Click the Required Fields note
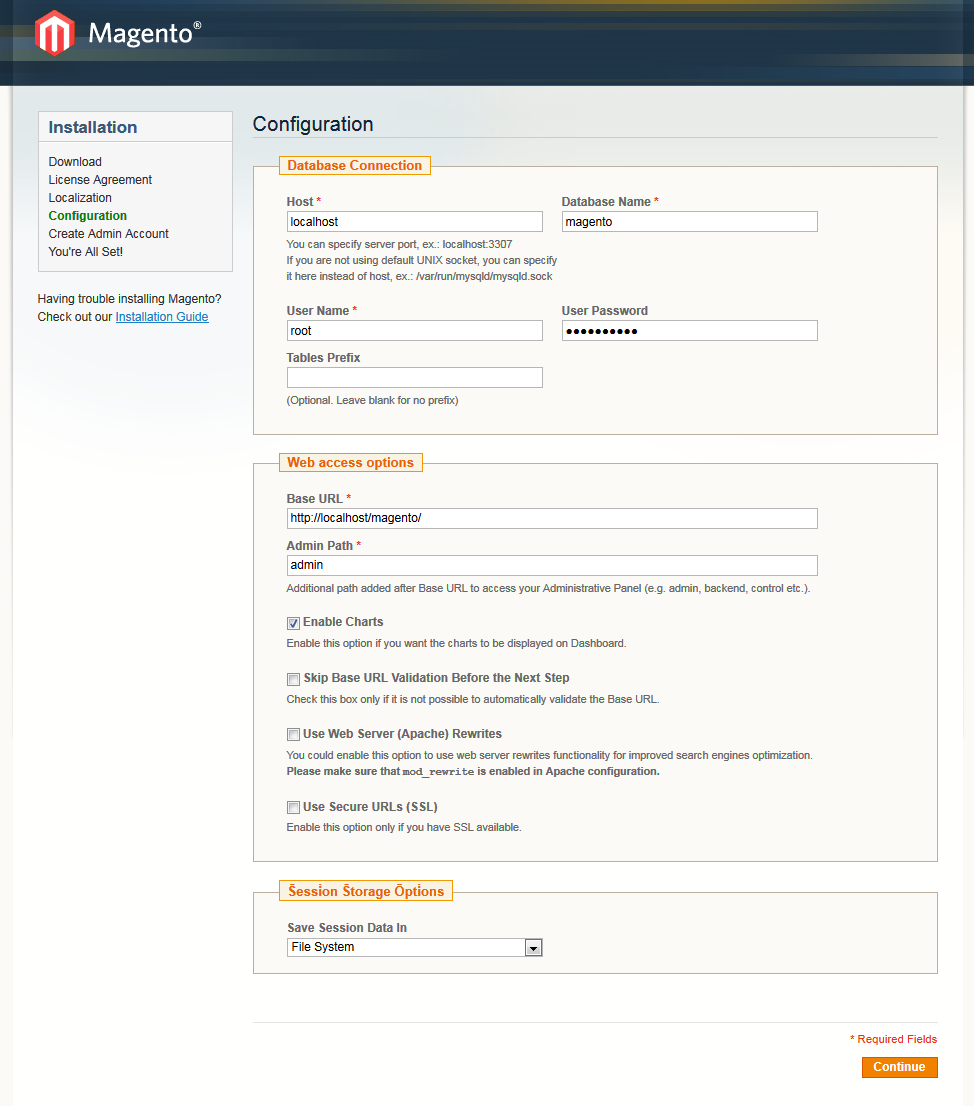This screenshot has width=974, height=1106. pyautogui.click(x=894, y=1039)
